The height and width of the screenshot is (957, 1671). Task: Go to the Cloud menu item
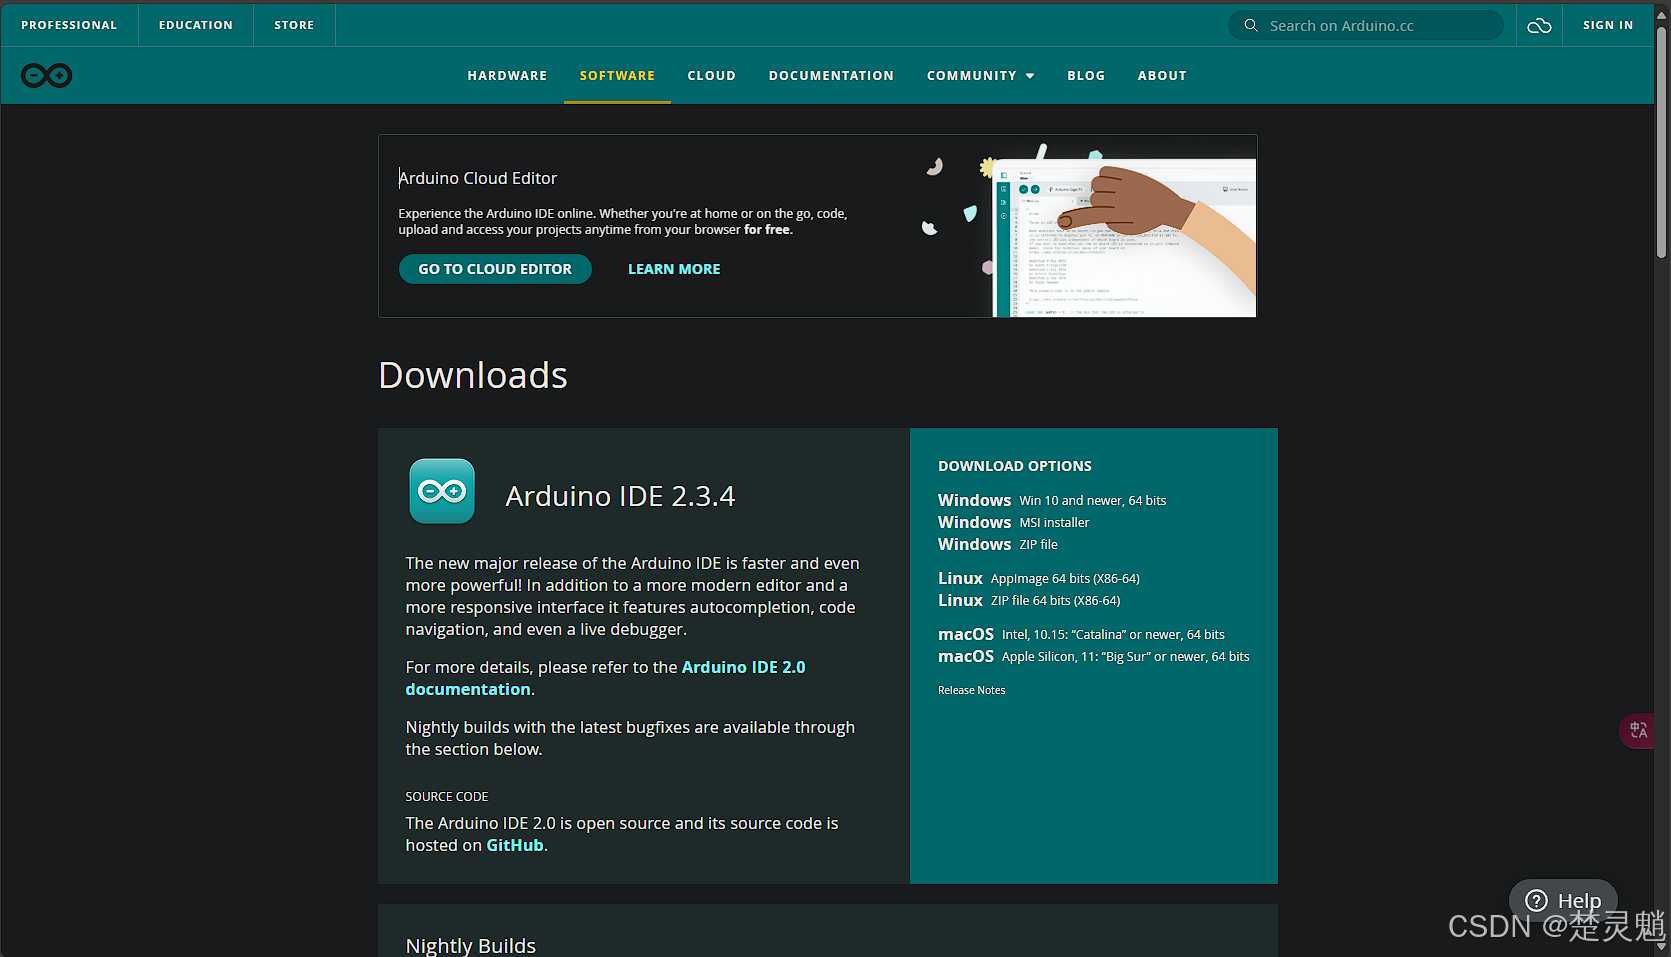pyautogui.click(x=711, y=75)
